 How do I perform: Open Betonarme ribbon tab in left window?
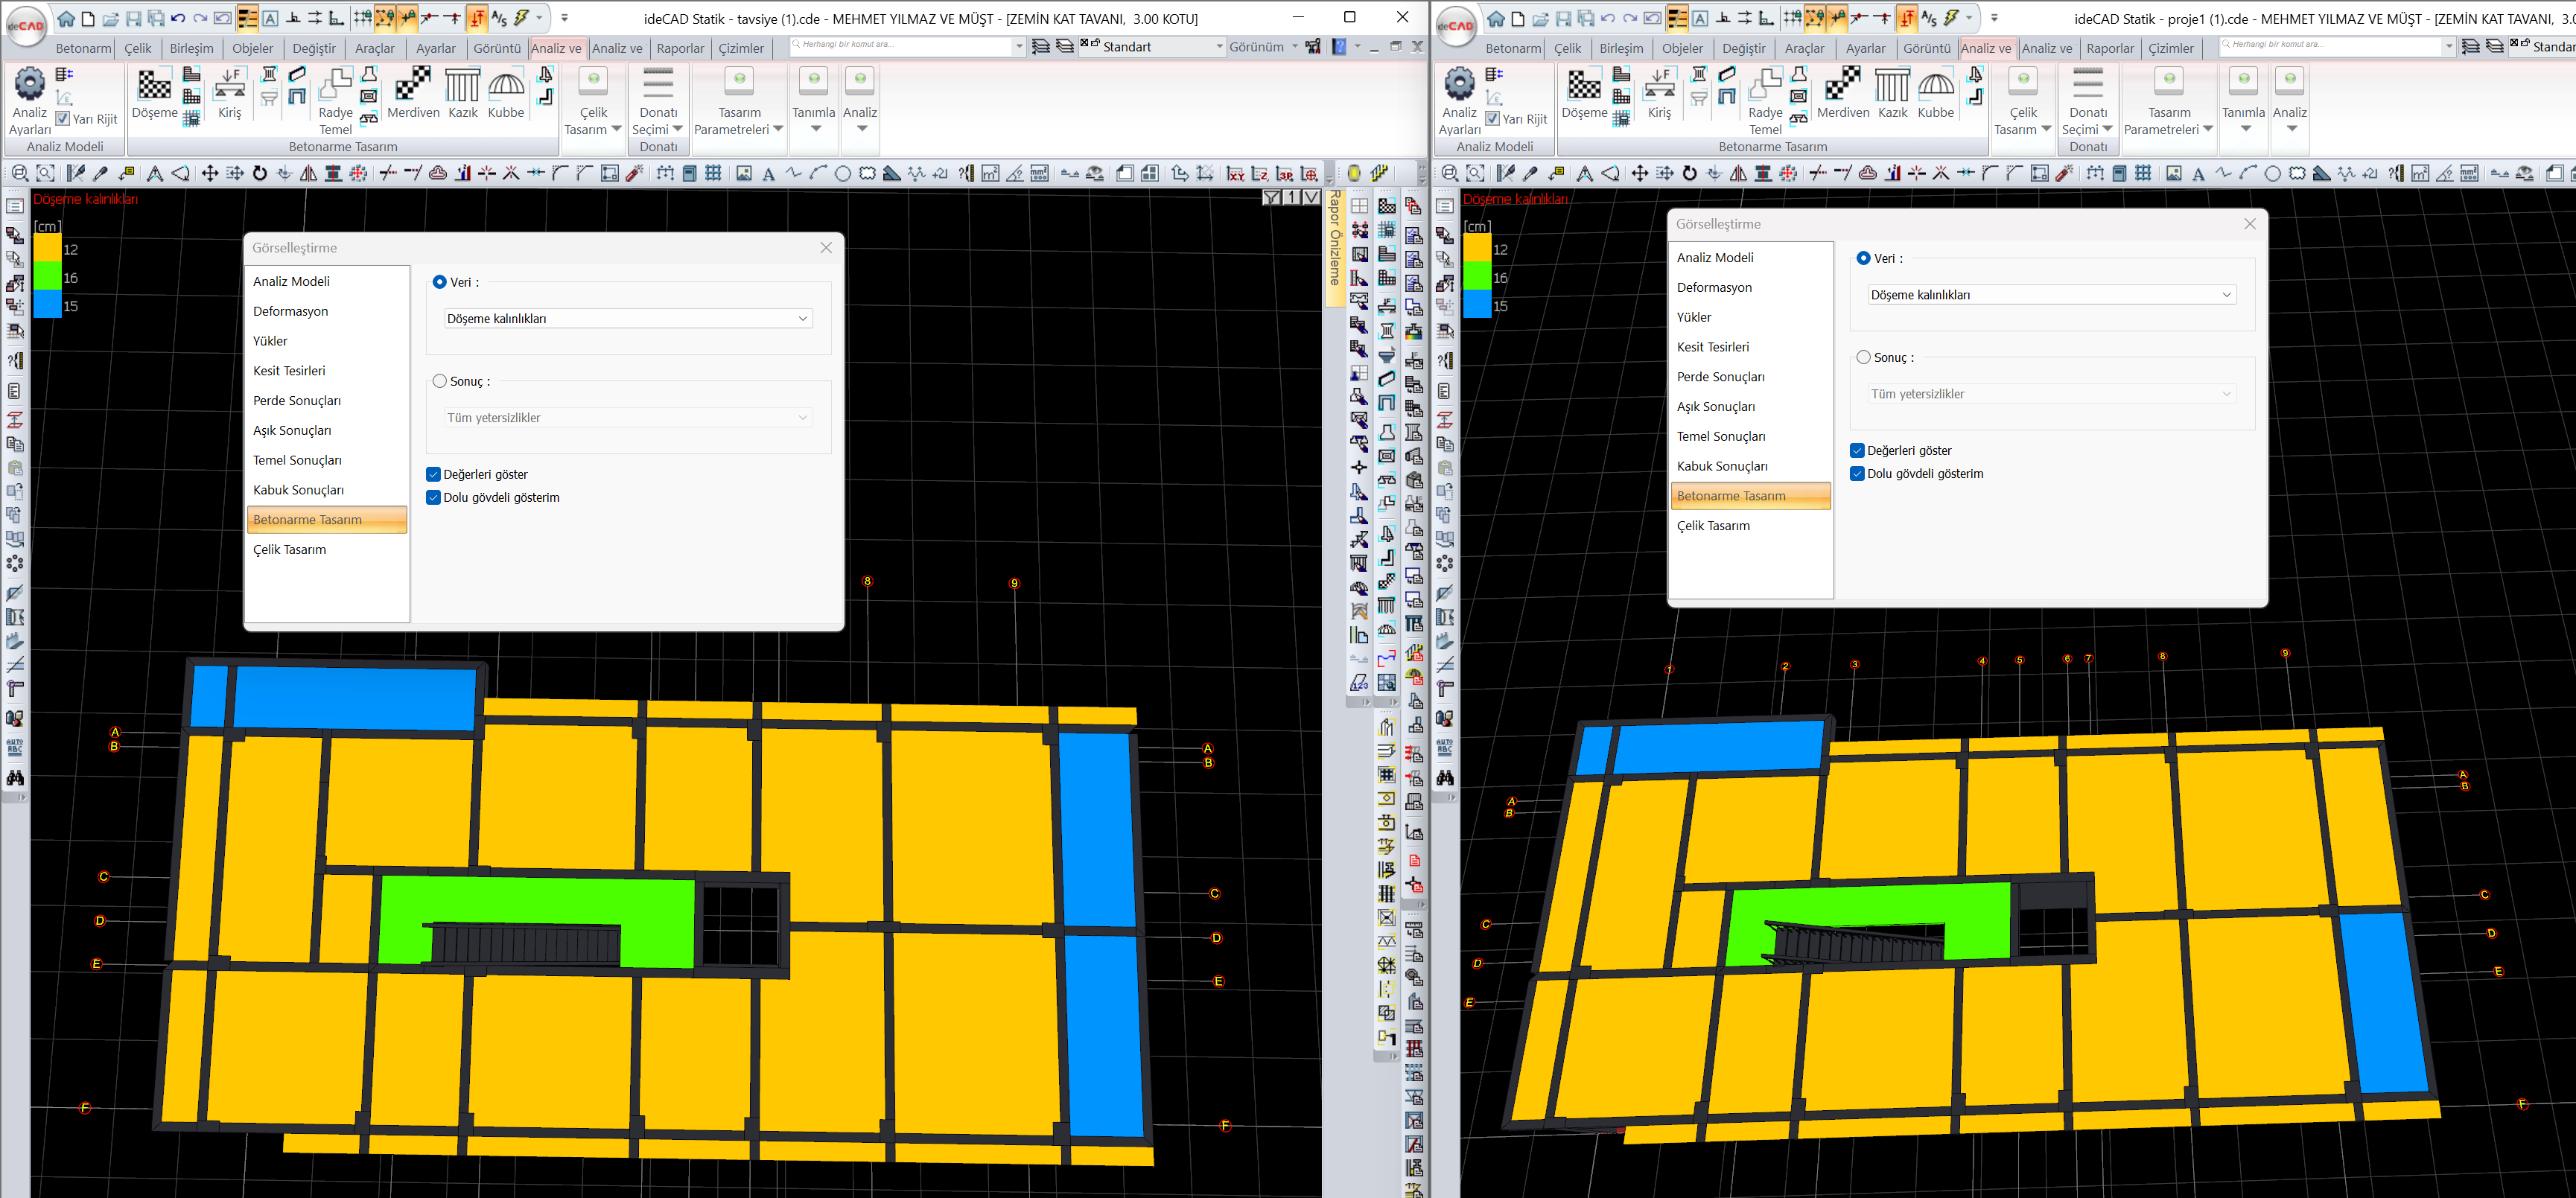click(83, 48)
